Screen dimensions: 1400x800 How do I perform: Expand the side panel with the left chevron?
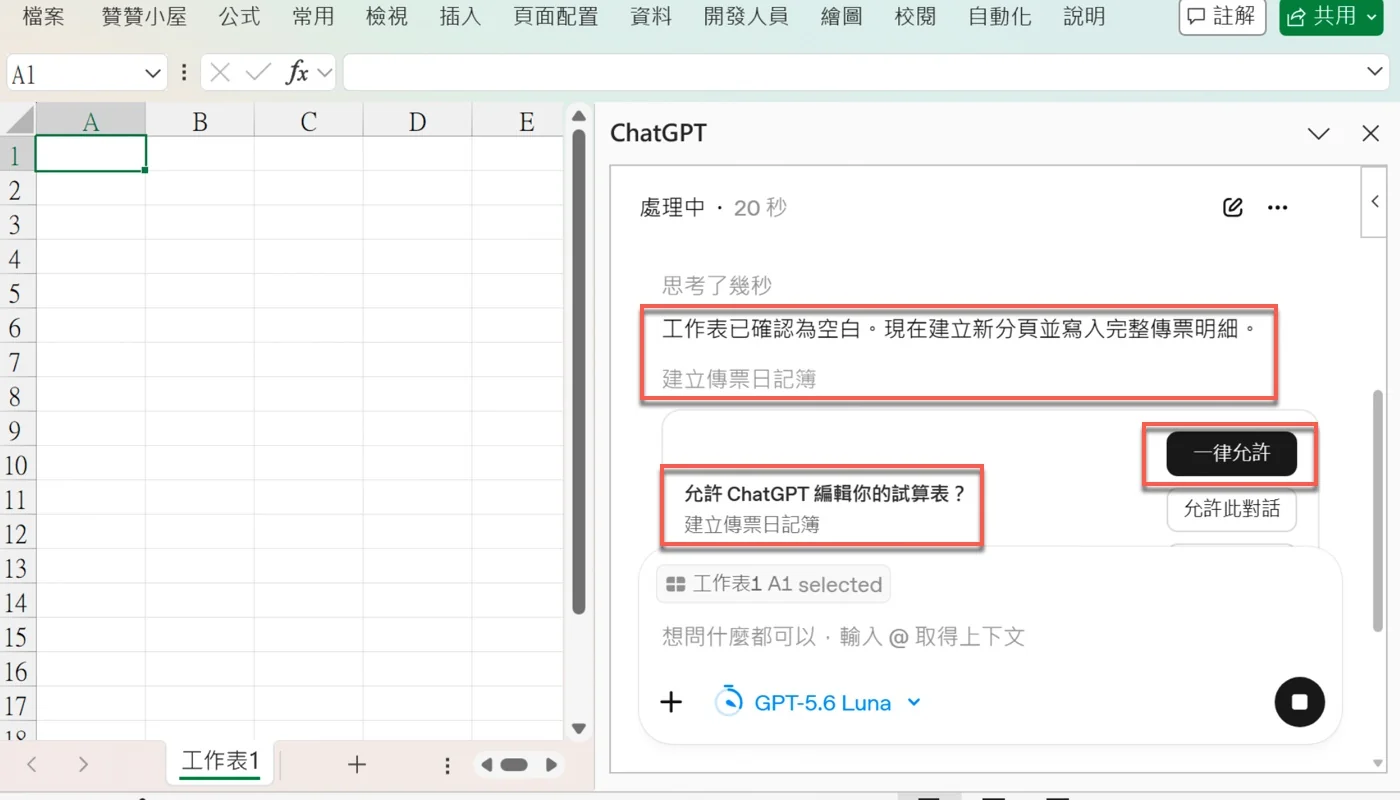click(1375, 202)
